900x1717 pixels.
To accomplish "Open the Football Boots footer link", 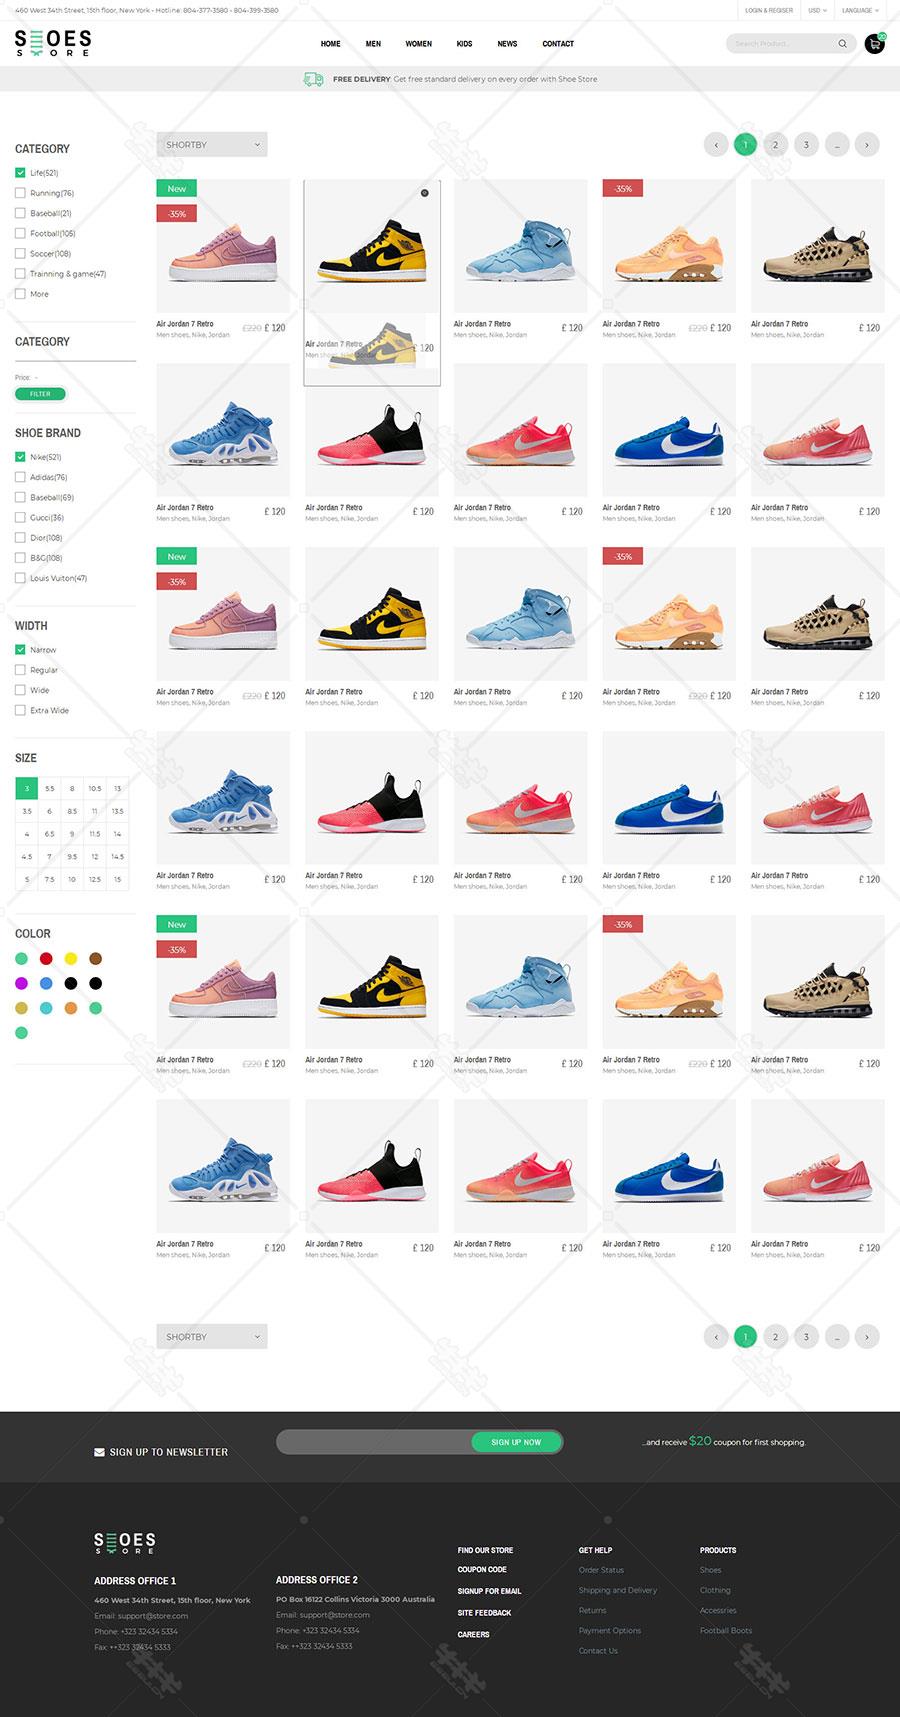I will click(726, 1630).
